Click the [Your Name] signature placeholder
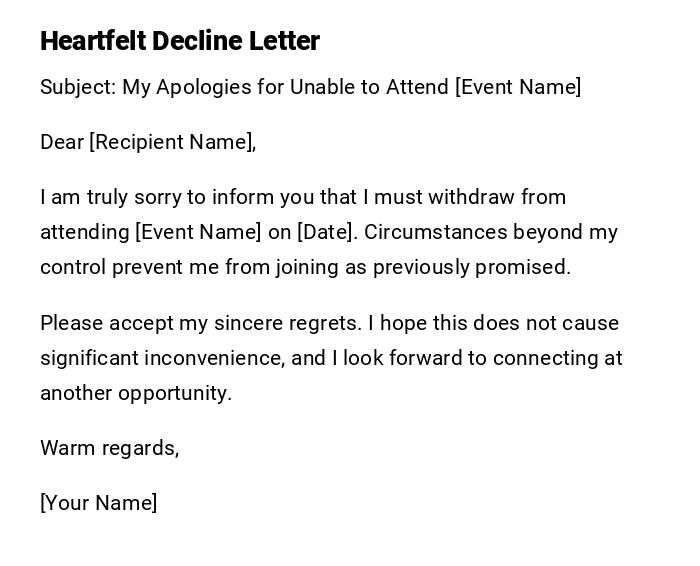 (x=98, y=503)
